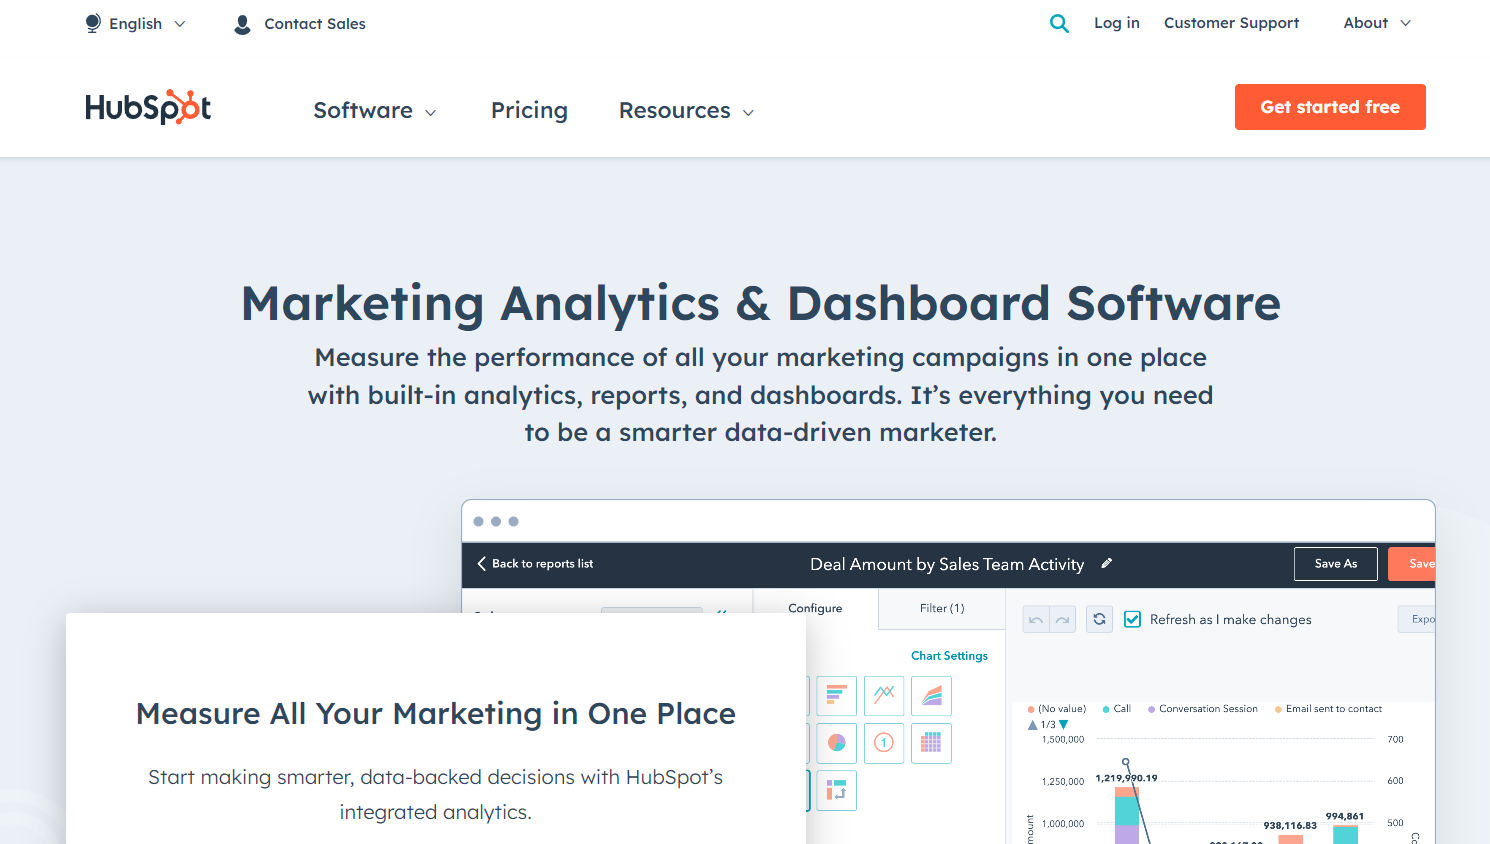Click the heading 'Marketing Analytics & Dashboard Software'
The image size is (1490, 844).
[x=761, y=303]
